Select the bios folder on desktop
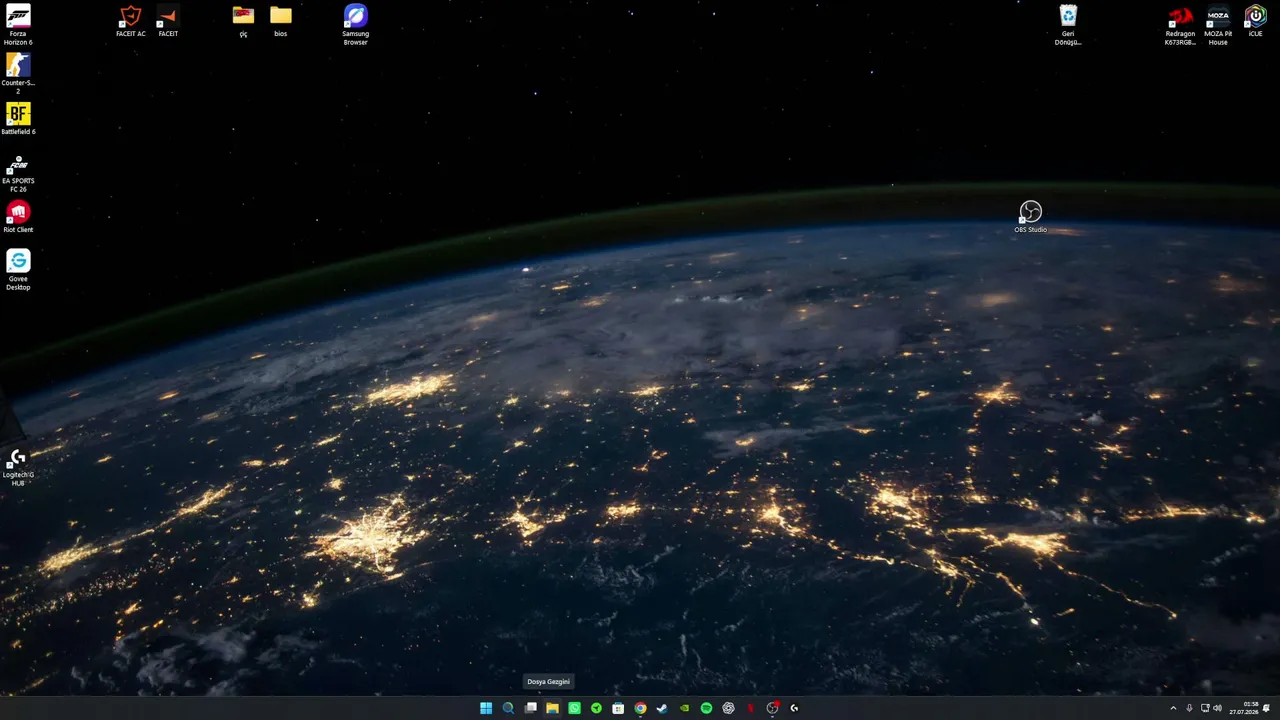 click(x=281, y=20)
